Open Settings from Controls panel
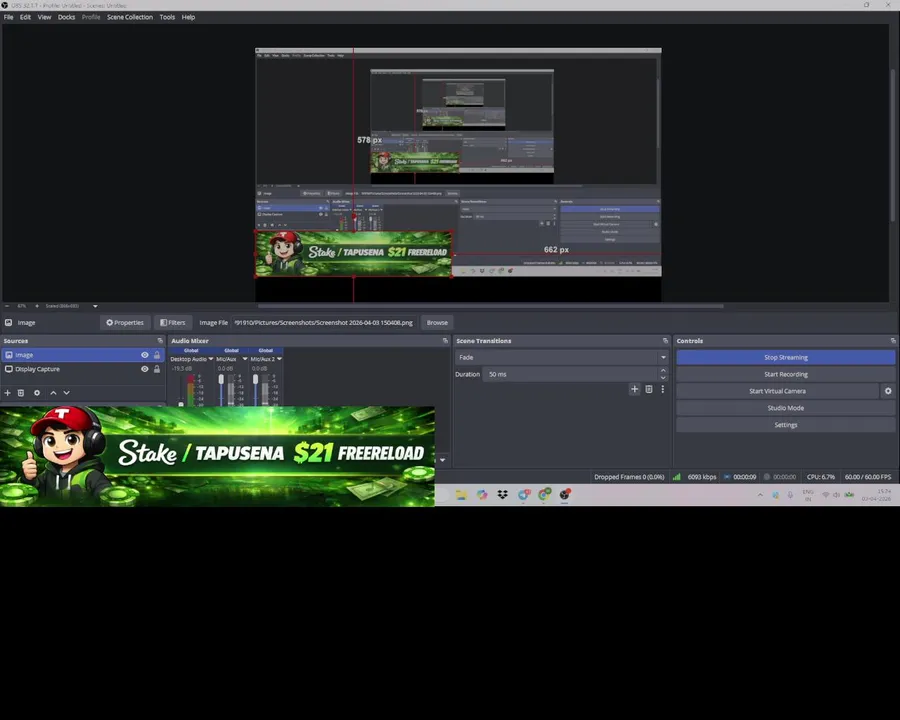900x720 pixels. pos(785,425)
